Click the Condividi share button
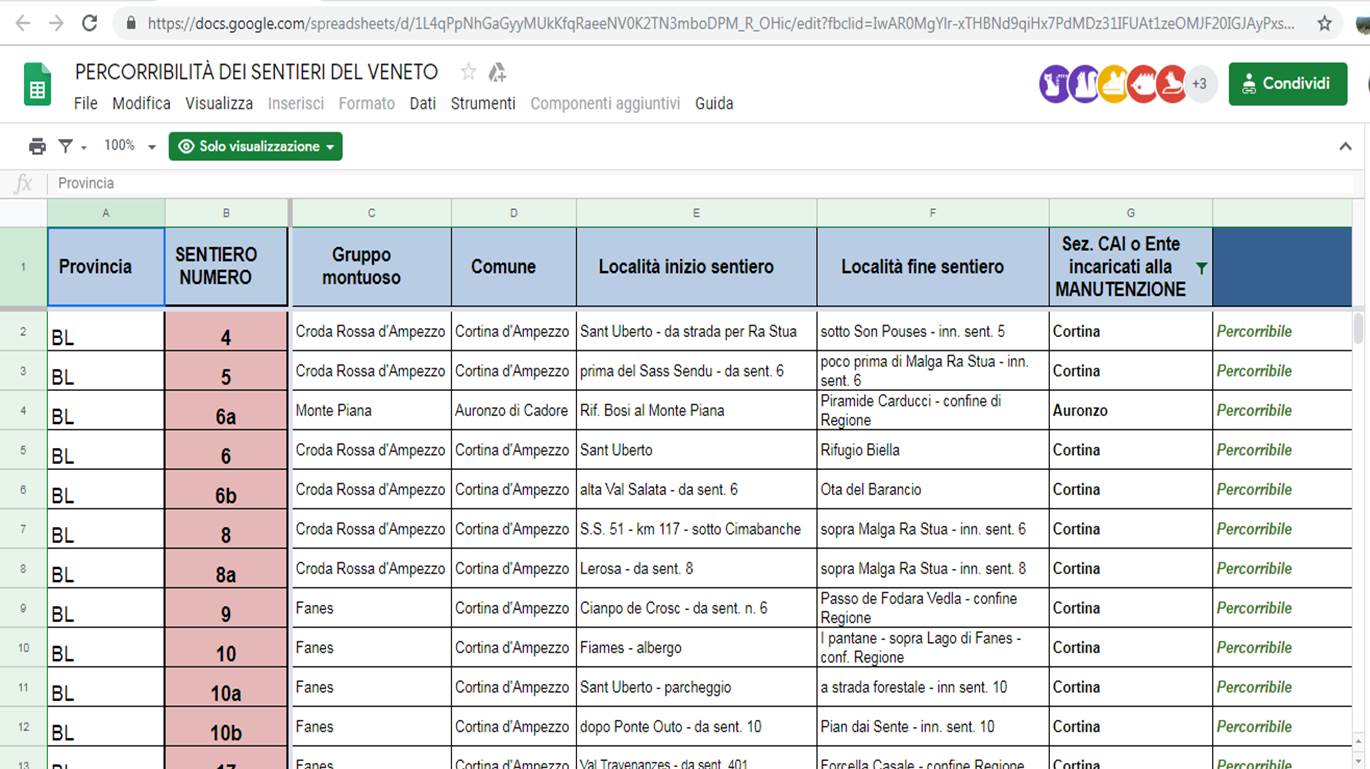The width and height of the screenshot is (1370, 769). pyautogui.click(x=1288, y=84)
